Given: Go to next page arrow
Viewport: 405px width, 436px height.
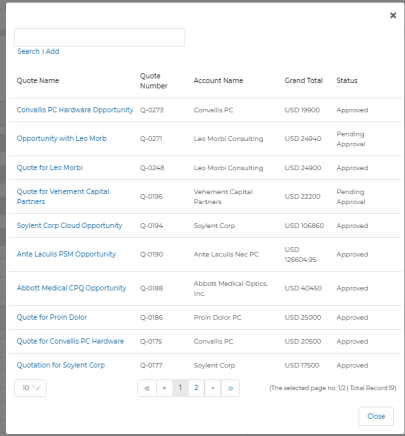Looking at the screenshot, I should (x=213, y=388).
